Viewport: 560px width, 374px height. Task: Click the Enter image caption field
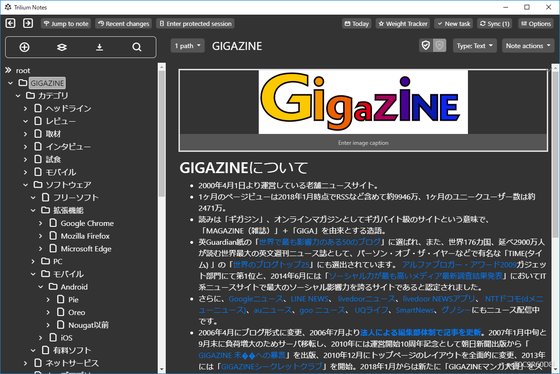point(363,143)
